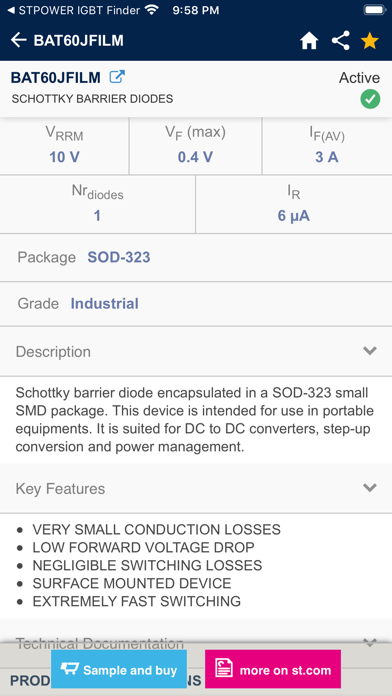Image resolution: width=392 pixels, height=696 pixels.
Task: Tap the IR 6 µA parameter cell
Action: [293, 204]
